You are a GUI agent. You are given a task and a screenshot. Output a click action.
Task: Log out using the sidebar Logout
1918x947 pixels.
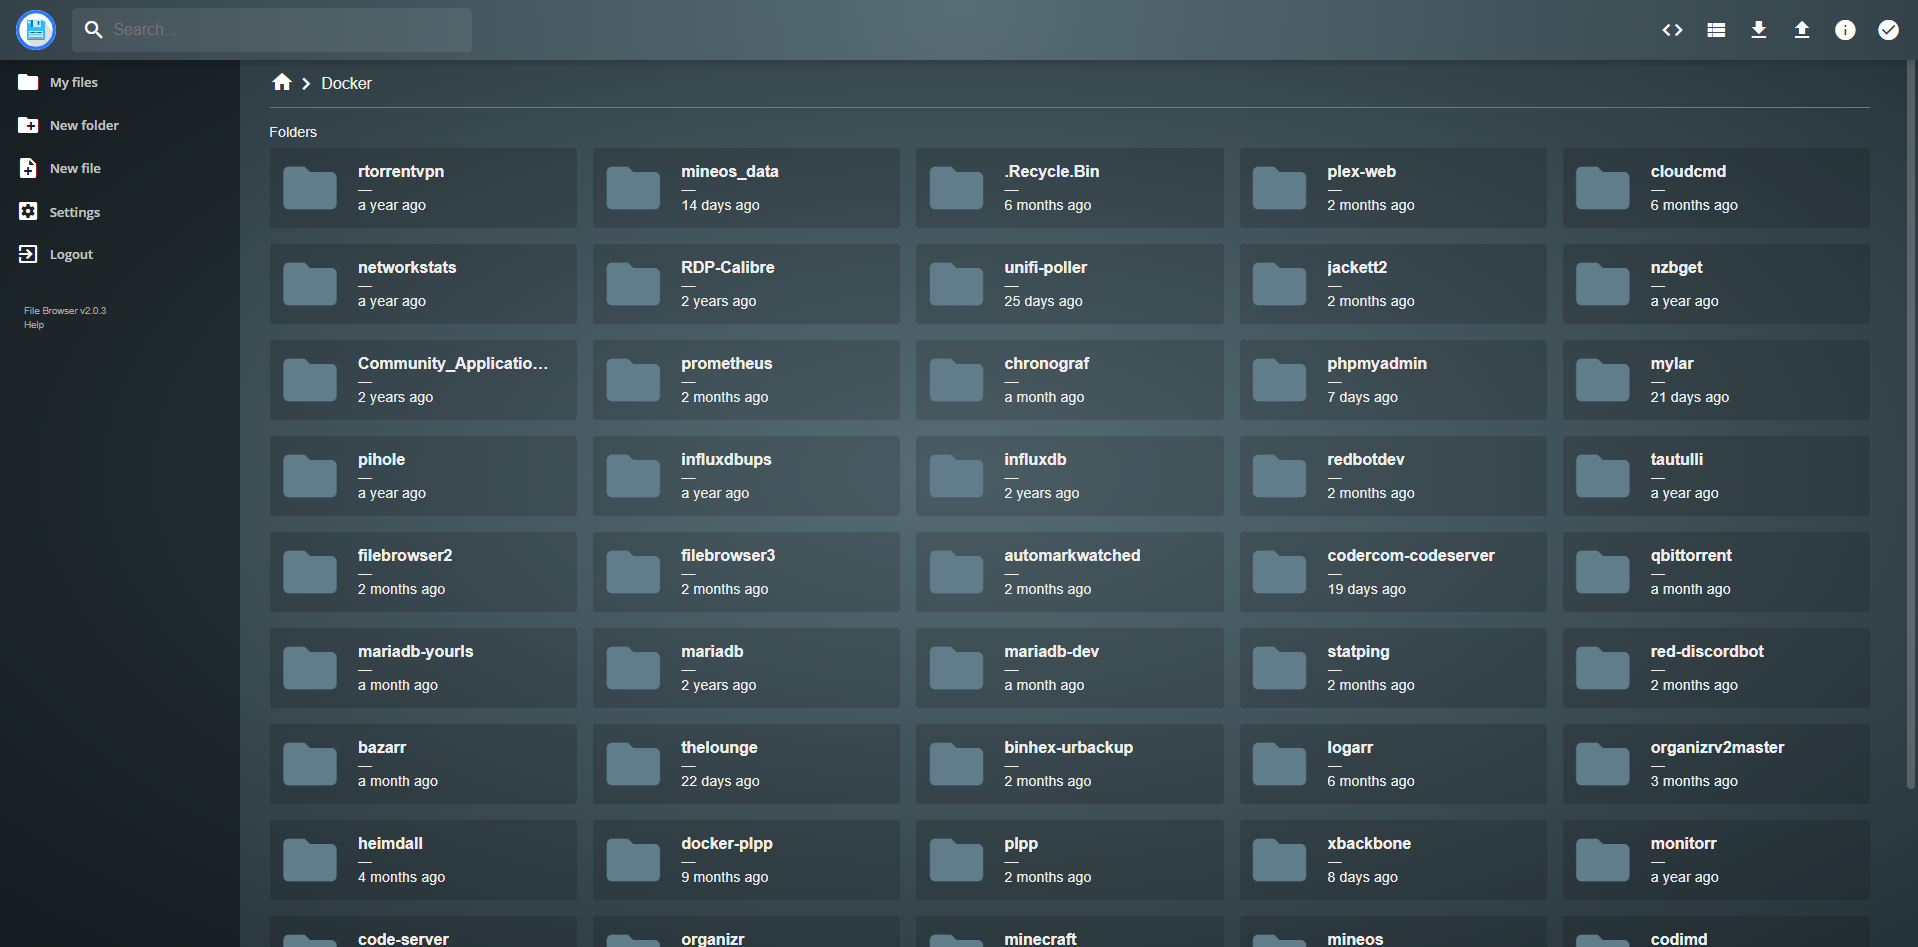pyautogui.click(x=71, y=255)
